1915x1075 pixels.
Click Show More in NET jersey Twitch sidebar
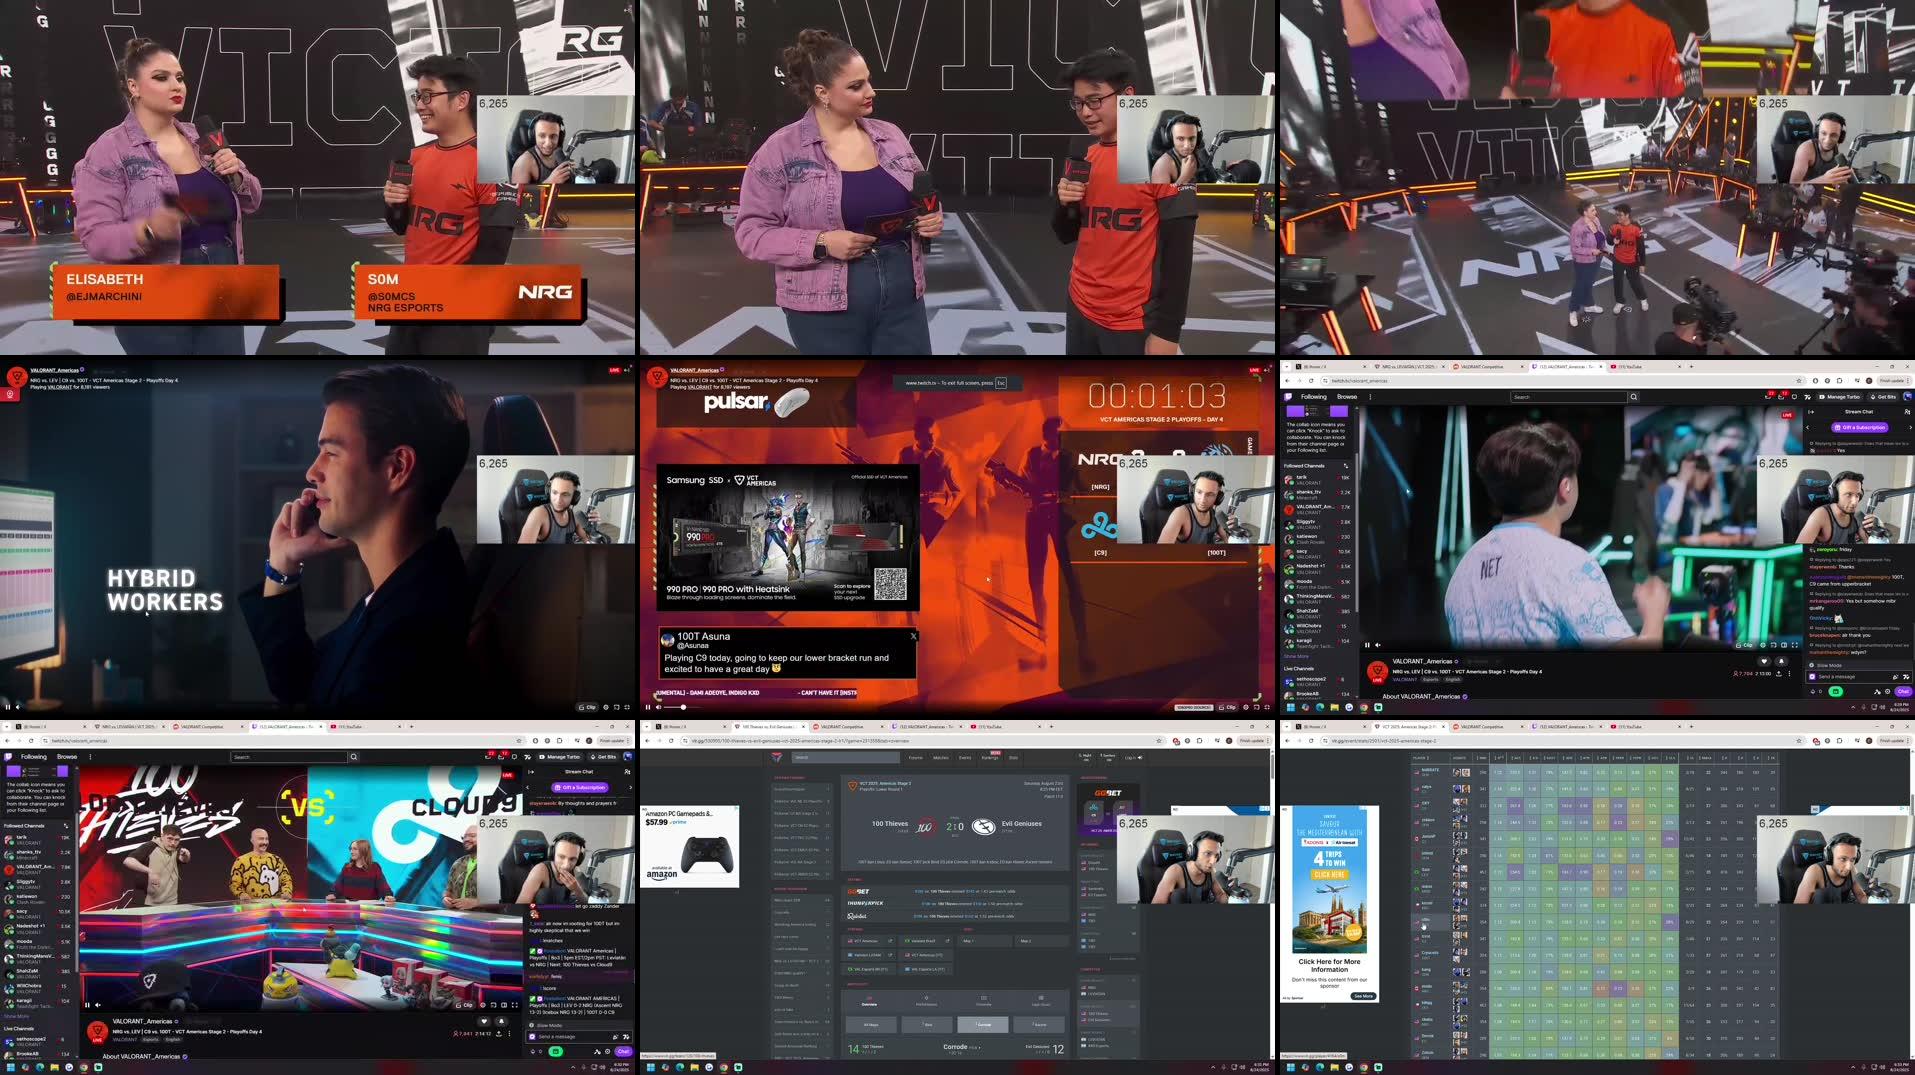point(1296,656)
